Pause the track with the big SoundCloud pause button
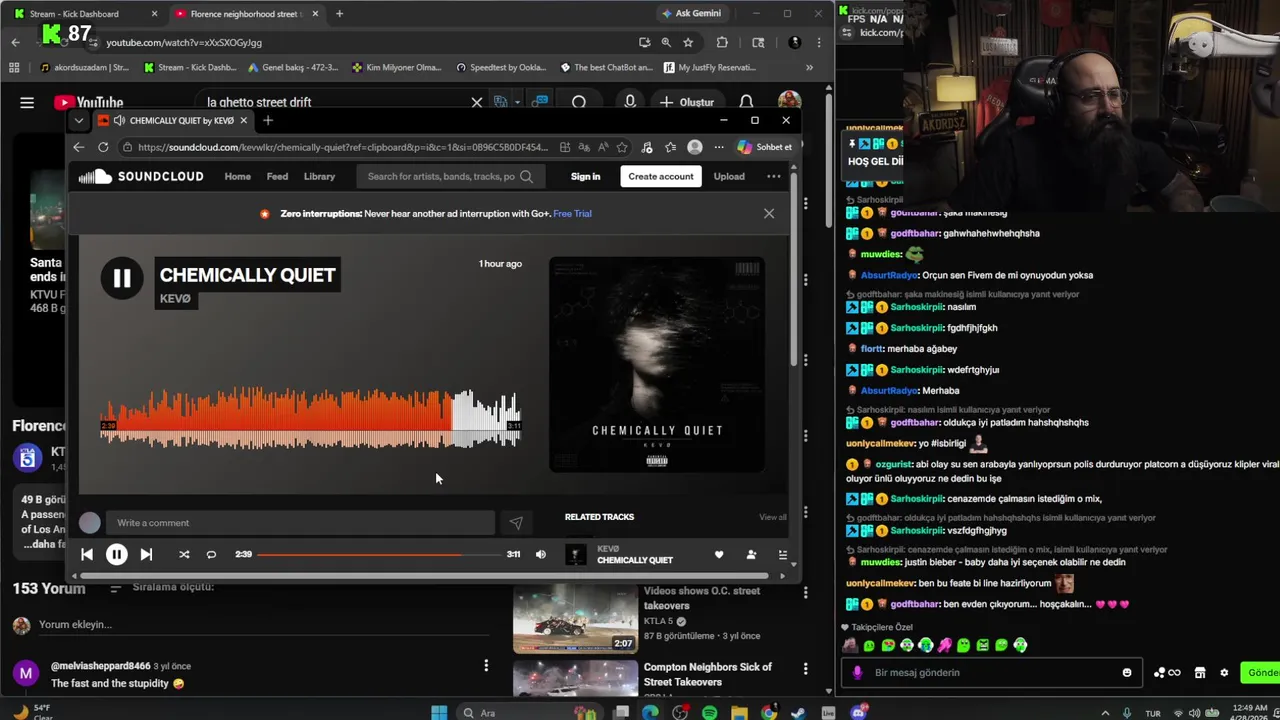The image size is (1280, 720). (121, 278)
